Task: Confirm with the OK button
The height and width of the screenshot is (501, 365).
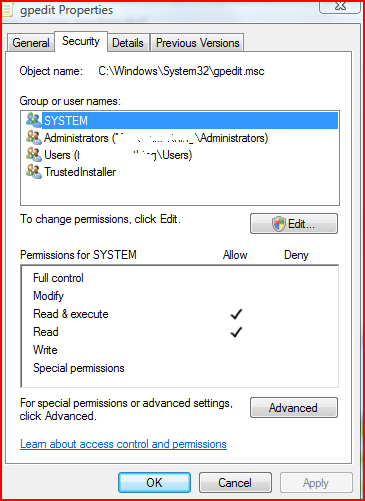Action: click(x=154, y=482)
